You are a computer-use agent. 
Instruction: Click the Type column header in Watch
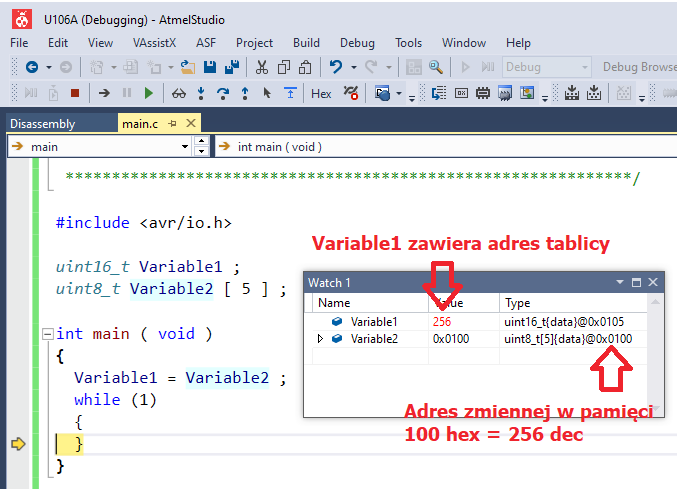518,302
